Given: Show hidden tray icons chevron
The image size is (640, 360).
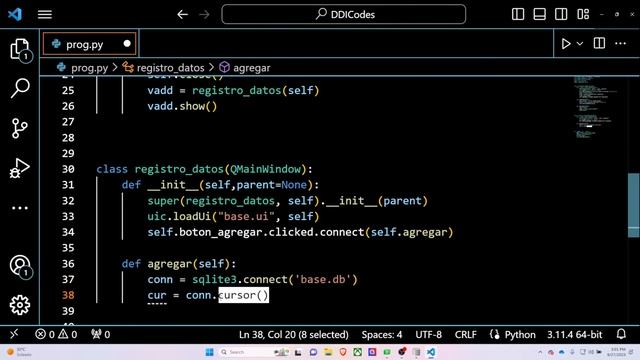Looking at the screenshot, I should coord(540,352).
